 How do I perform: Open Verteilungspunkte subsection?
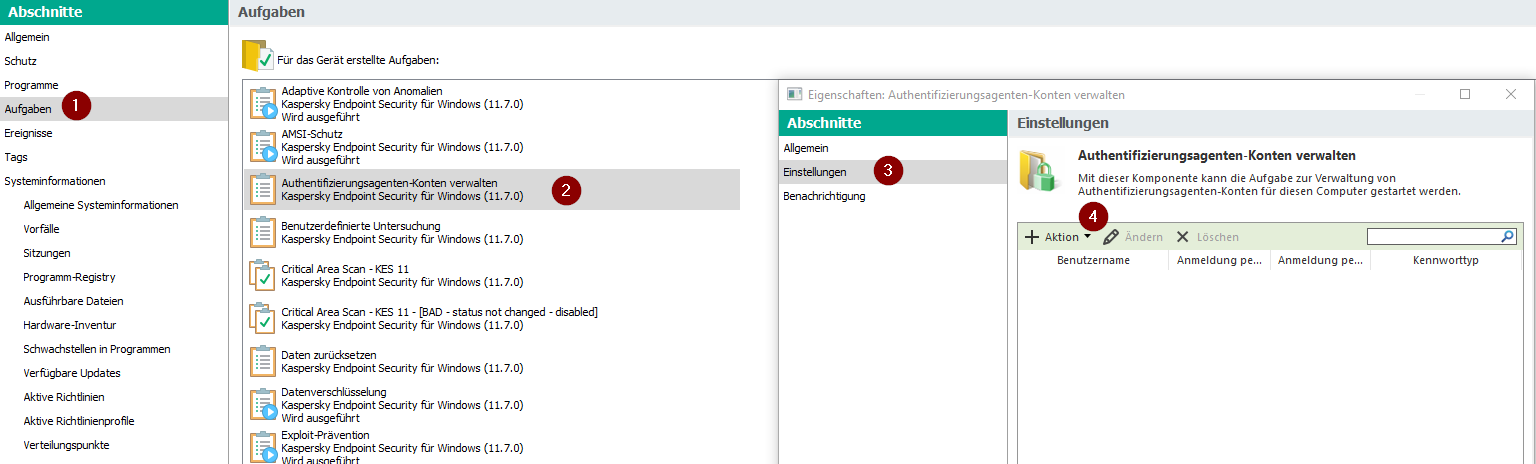pos(66,445)
